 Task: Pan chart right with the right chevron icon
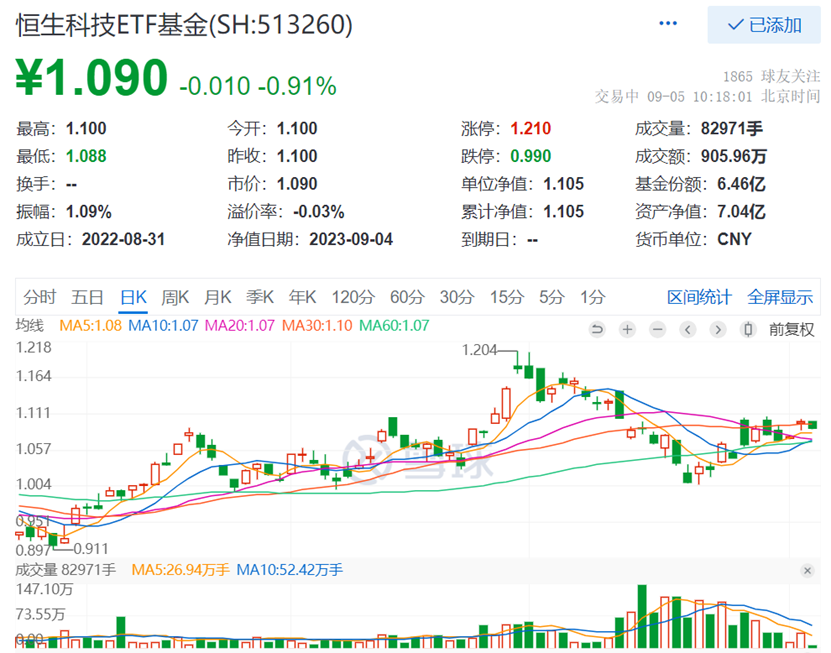tap(718, 329)
